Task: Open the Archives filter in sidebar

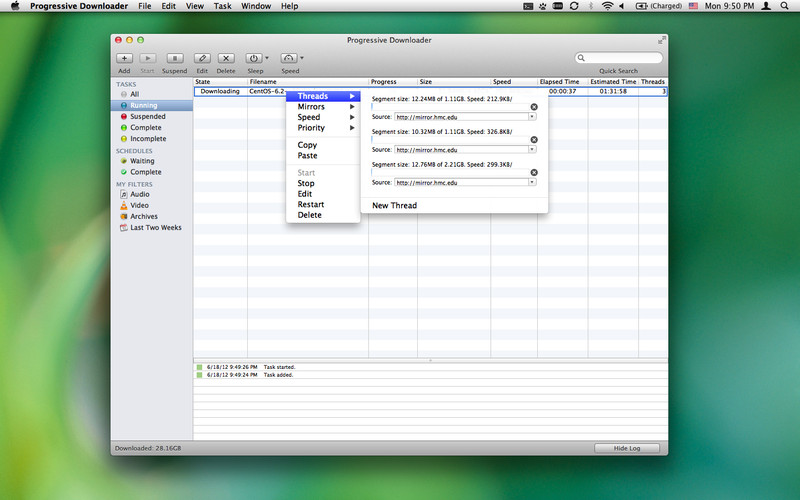Action: pyautogui.click(x=143, y=216)
